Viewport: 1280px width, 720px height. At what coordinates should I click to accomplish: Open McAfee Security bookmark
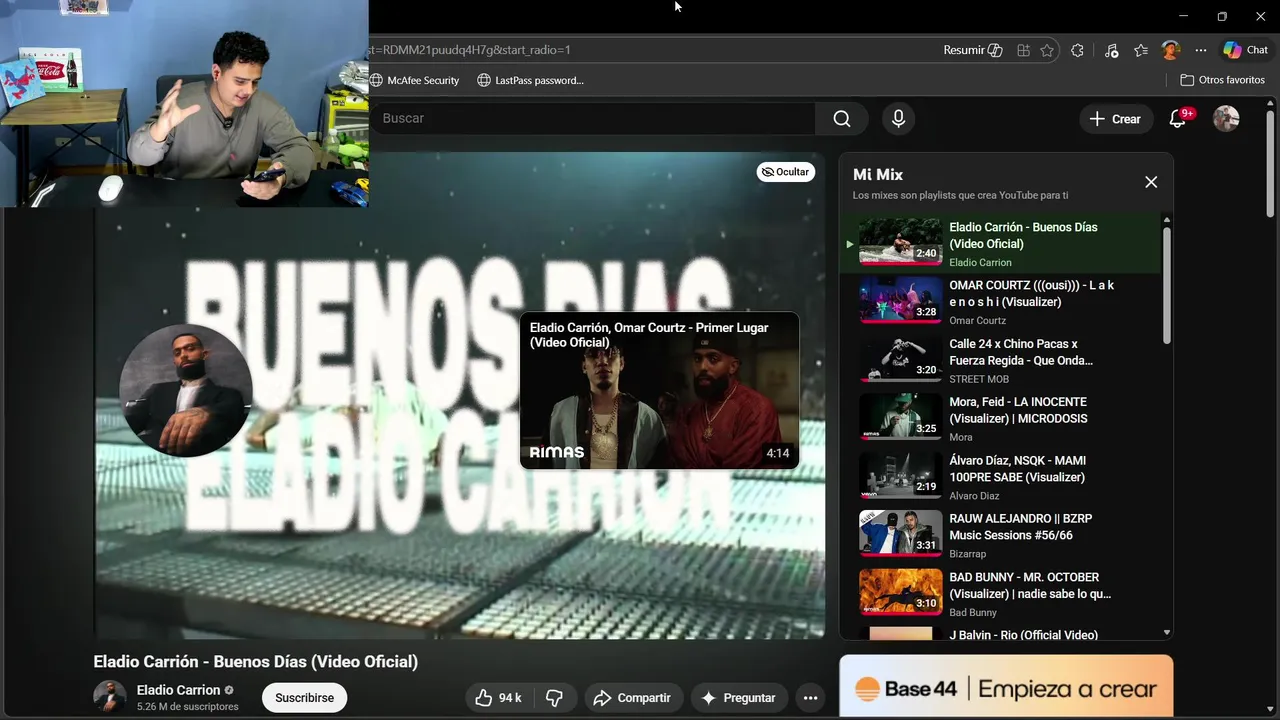[414, 80]
